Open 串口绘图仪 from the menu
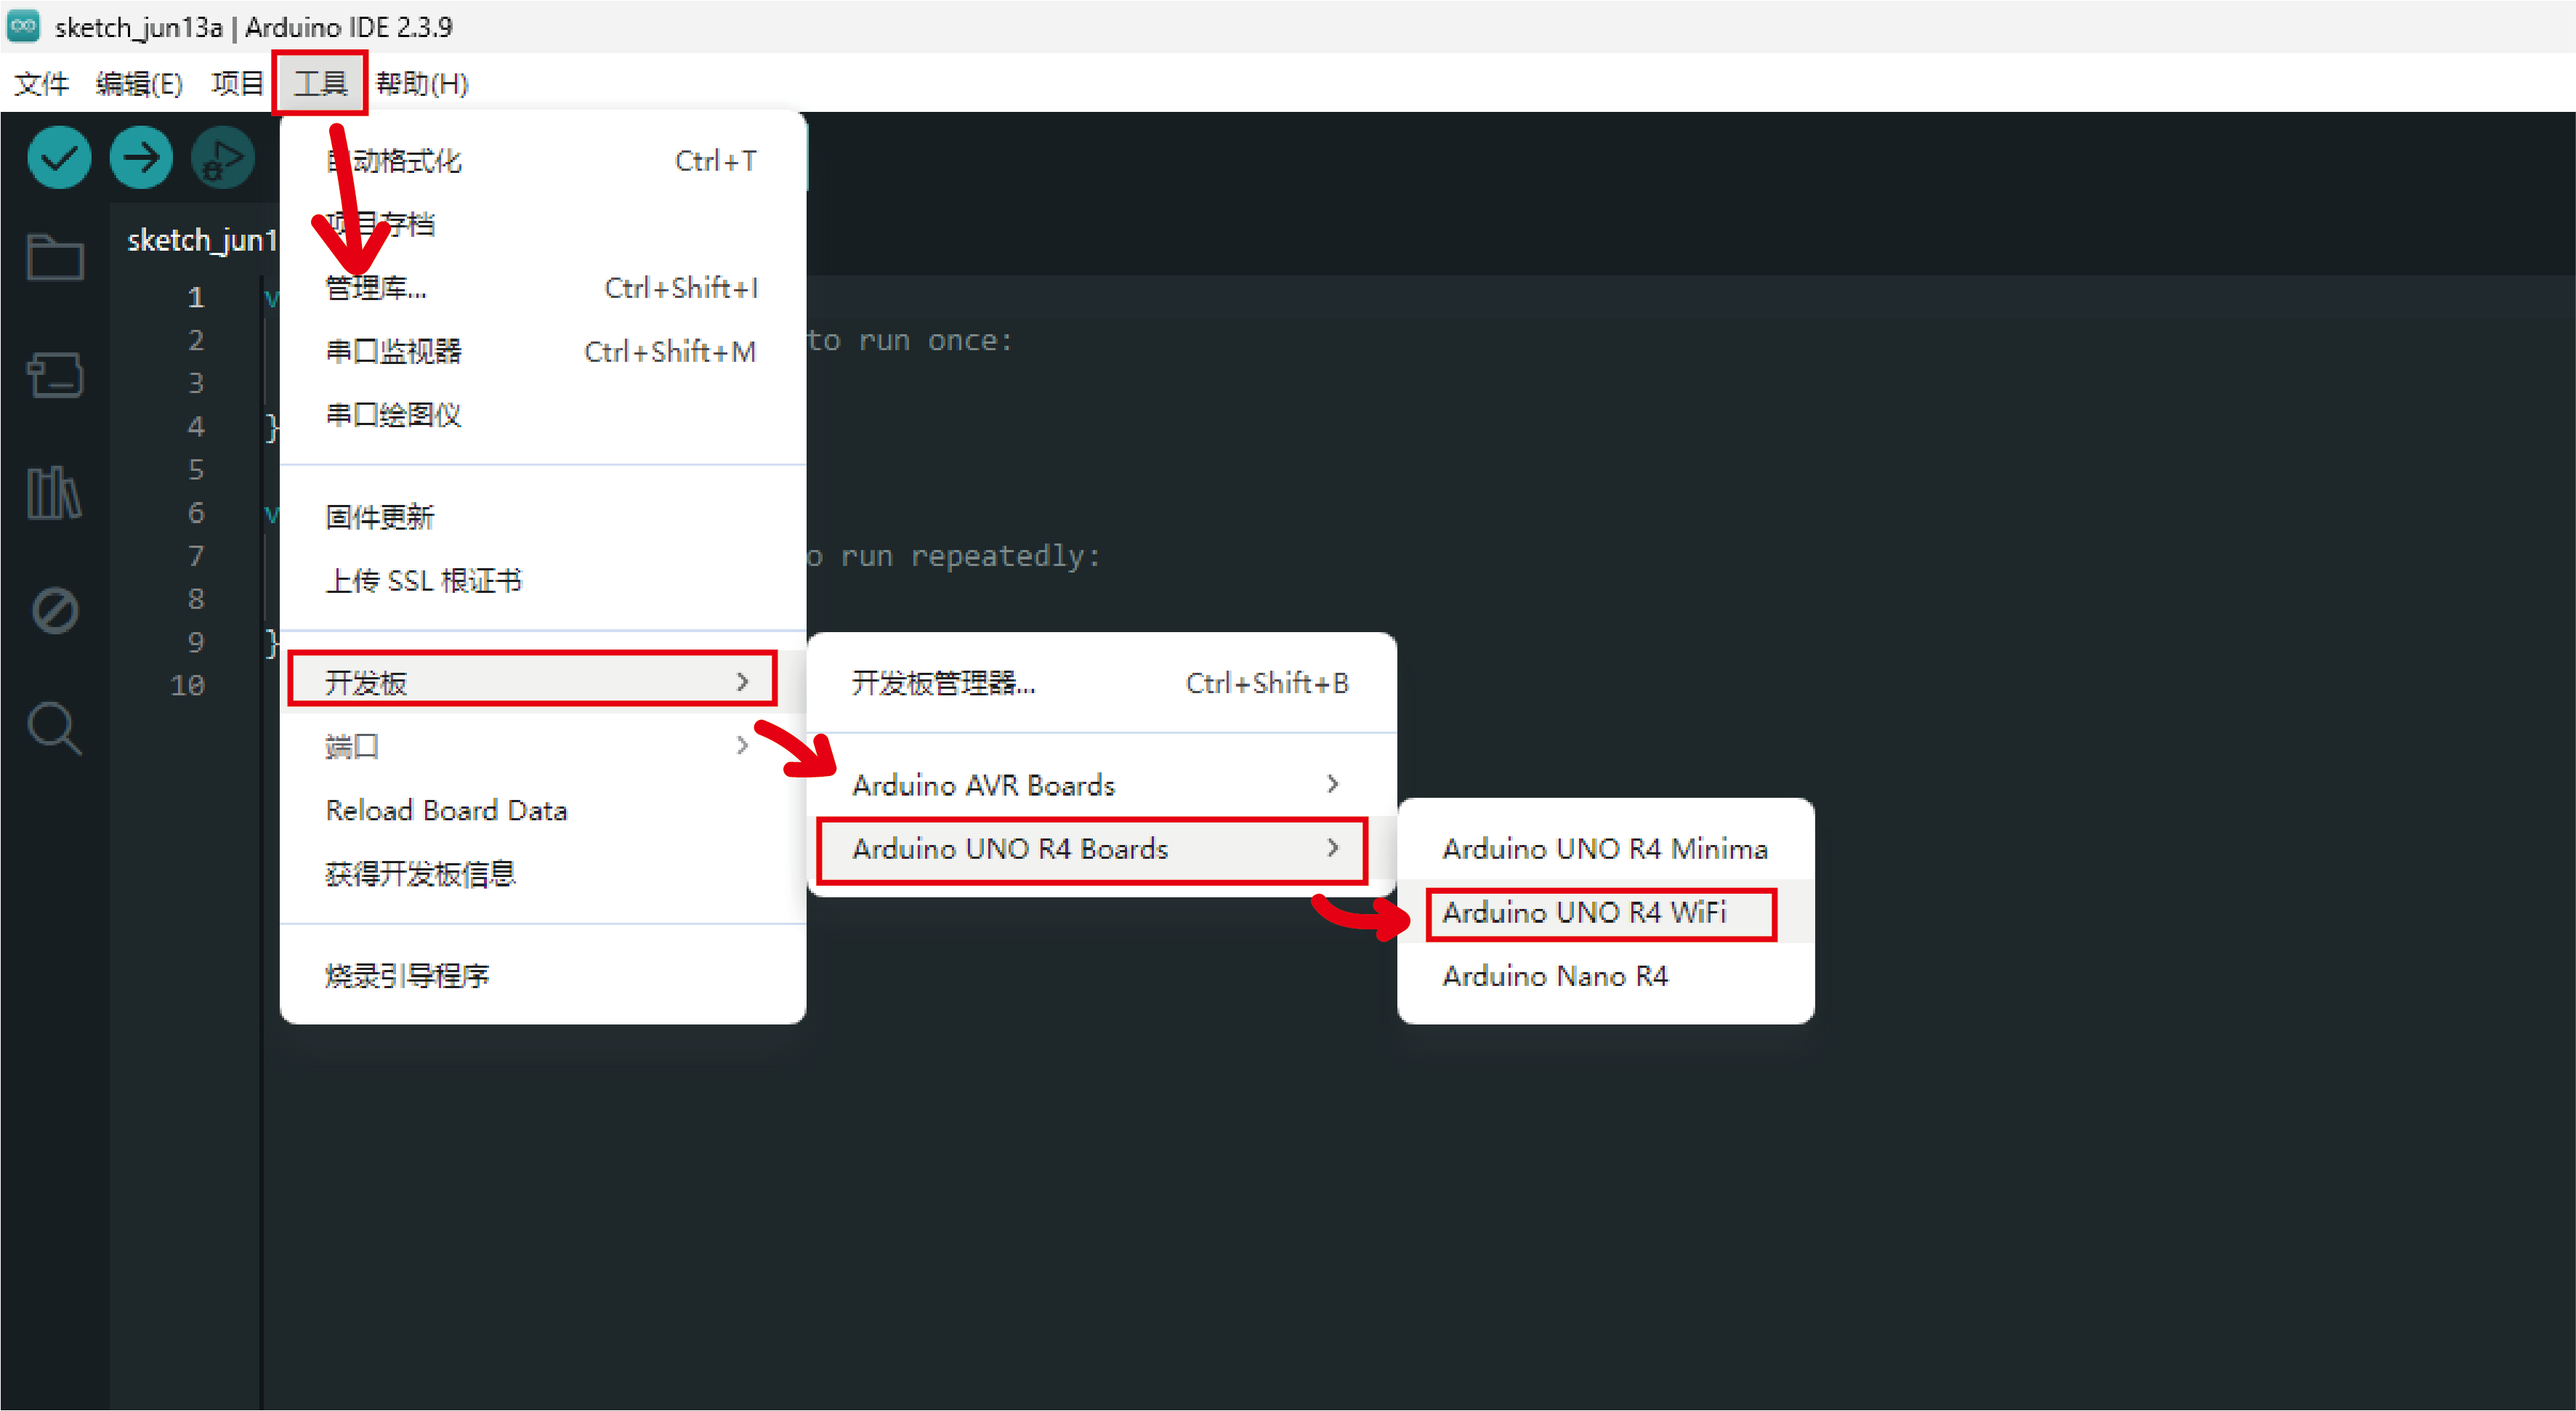The image size is (2576, 1411). click(543, 415)
